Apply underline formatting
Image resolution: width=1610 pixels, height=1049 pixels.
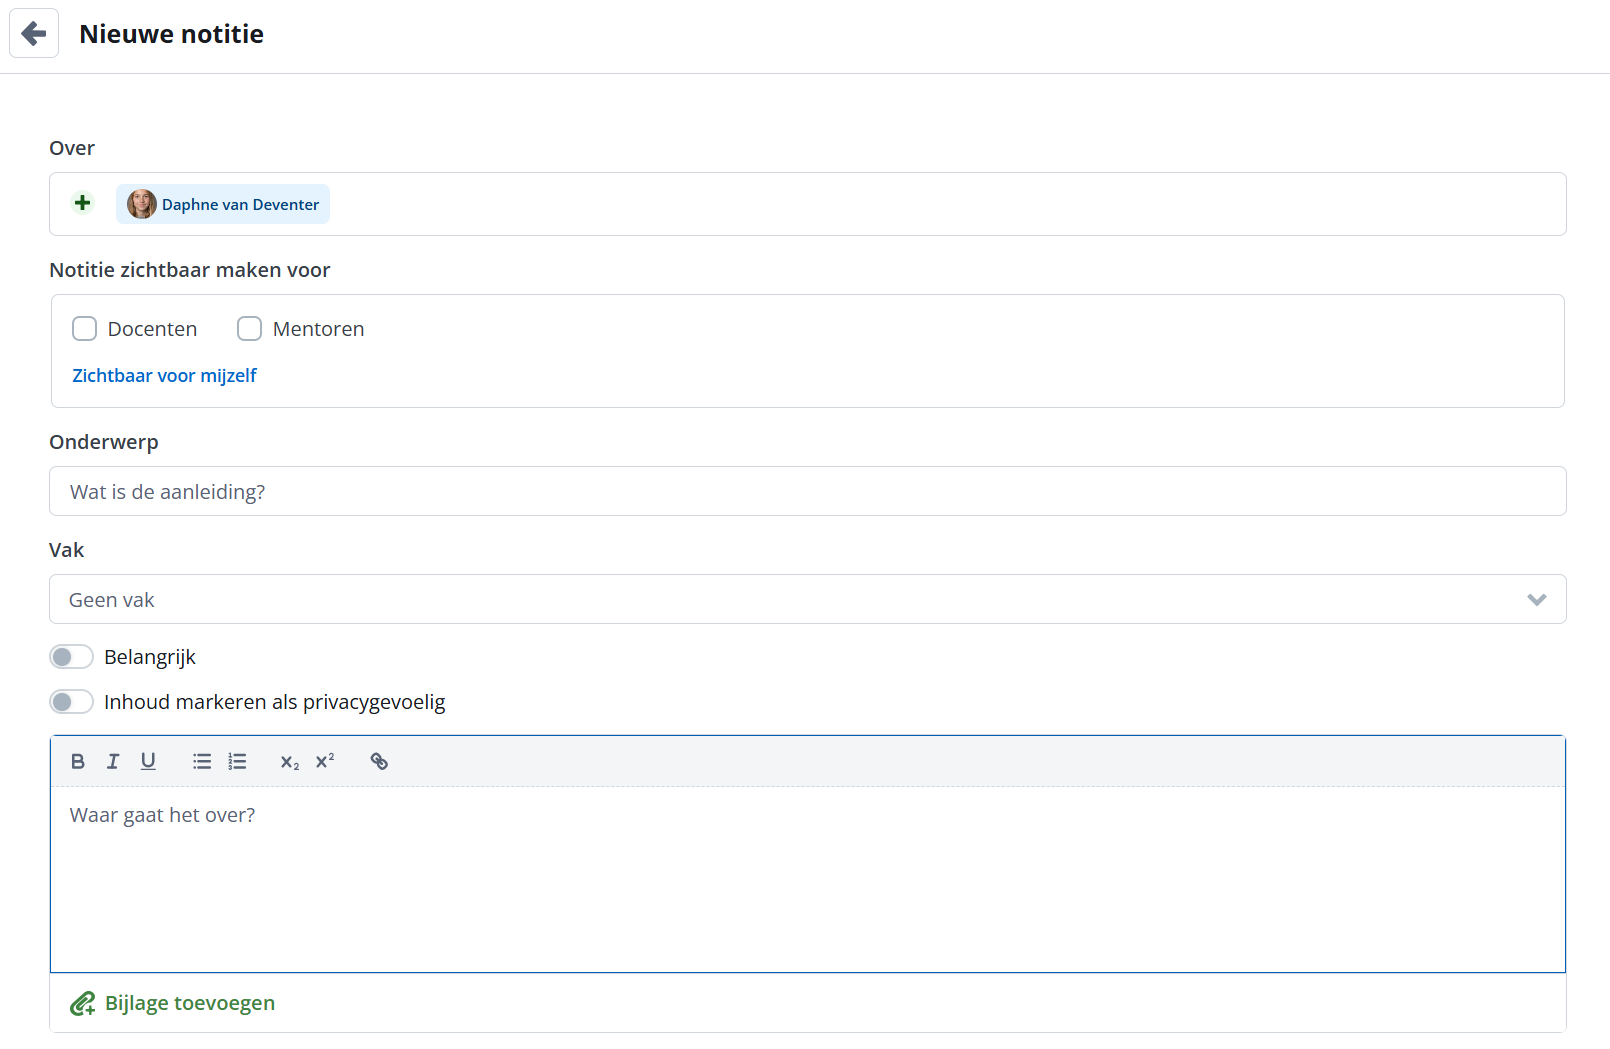coord(148,761)
